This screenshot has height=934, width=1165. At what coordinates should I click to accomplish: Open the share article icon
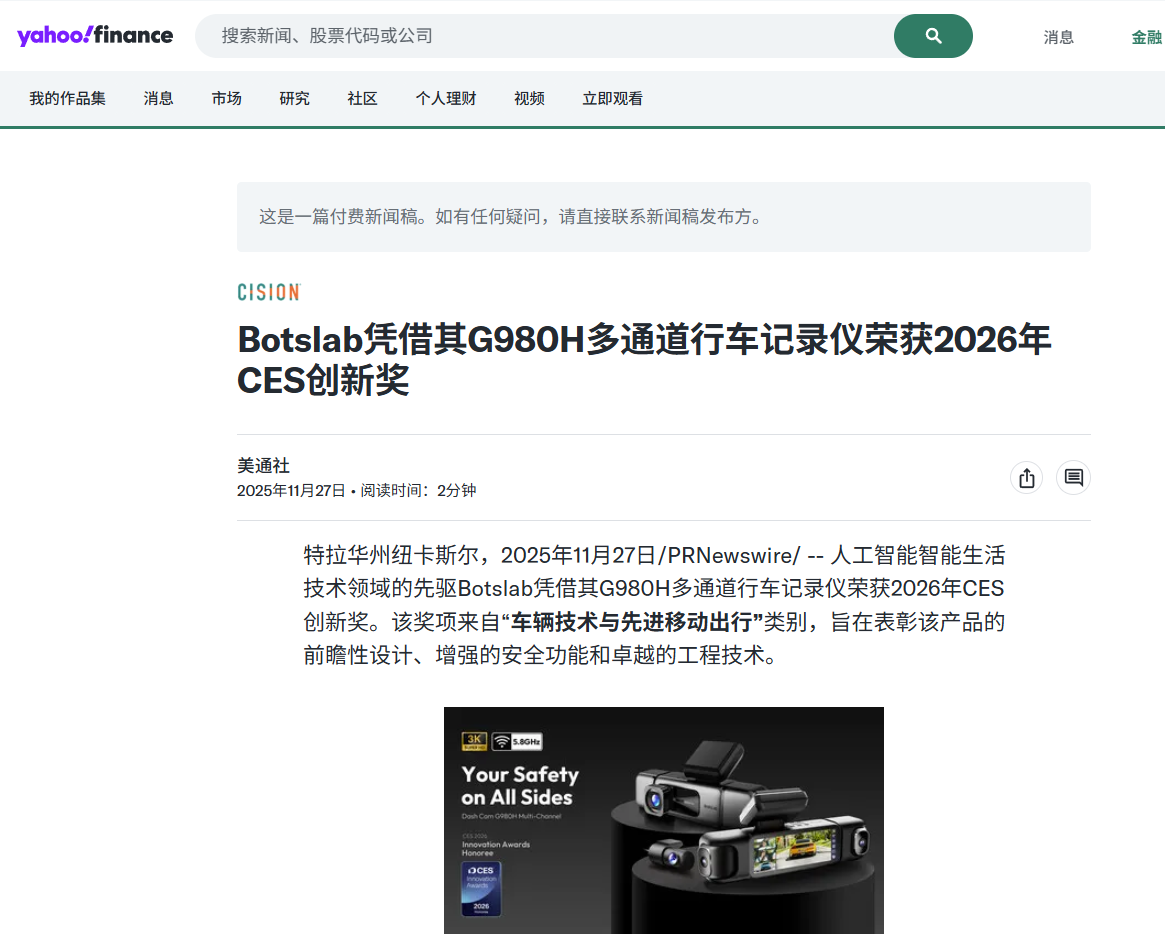click(1026, 477)
